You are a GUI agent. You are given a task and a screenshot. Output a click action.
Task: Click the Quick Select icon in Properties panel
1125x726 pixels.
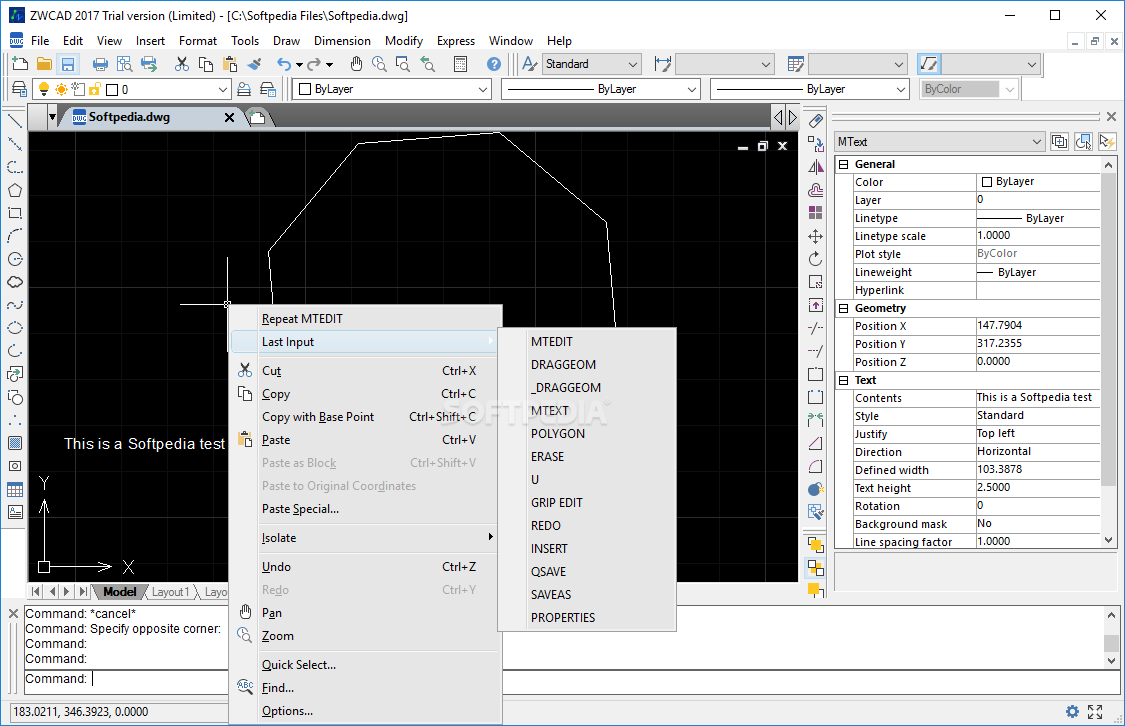pyautogui.click(x=1107, y=142)
